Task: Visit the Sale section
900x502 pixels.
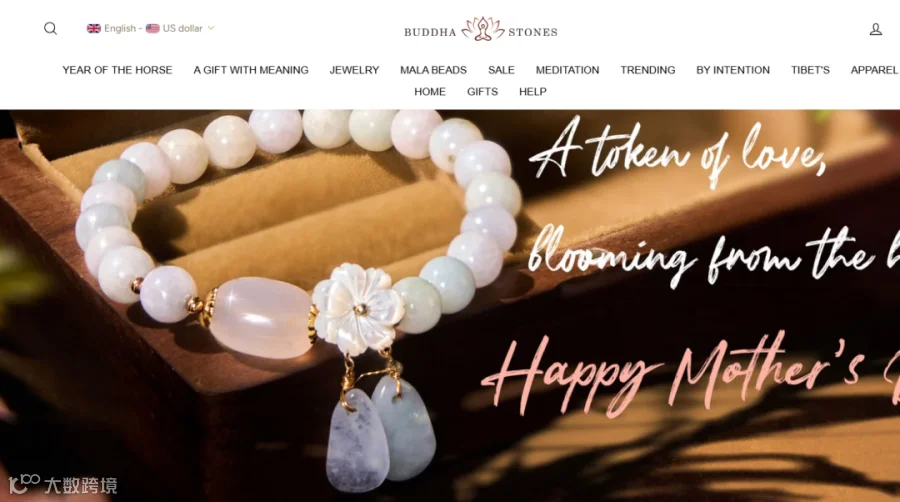Action: point(501,70)
